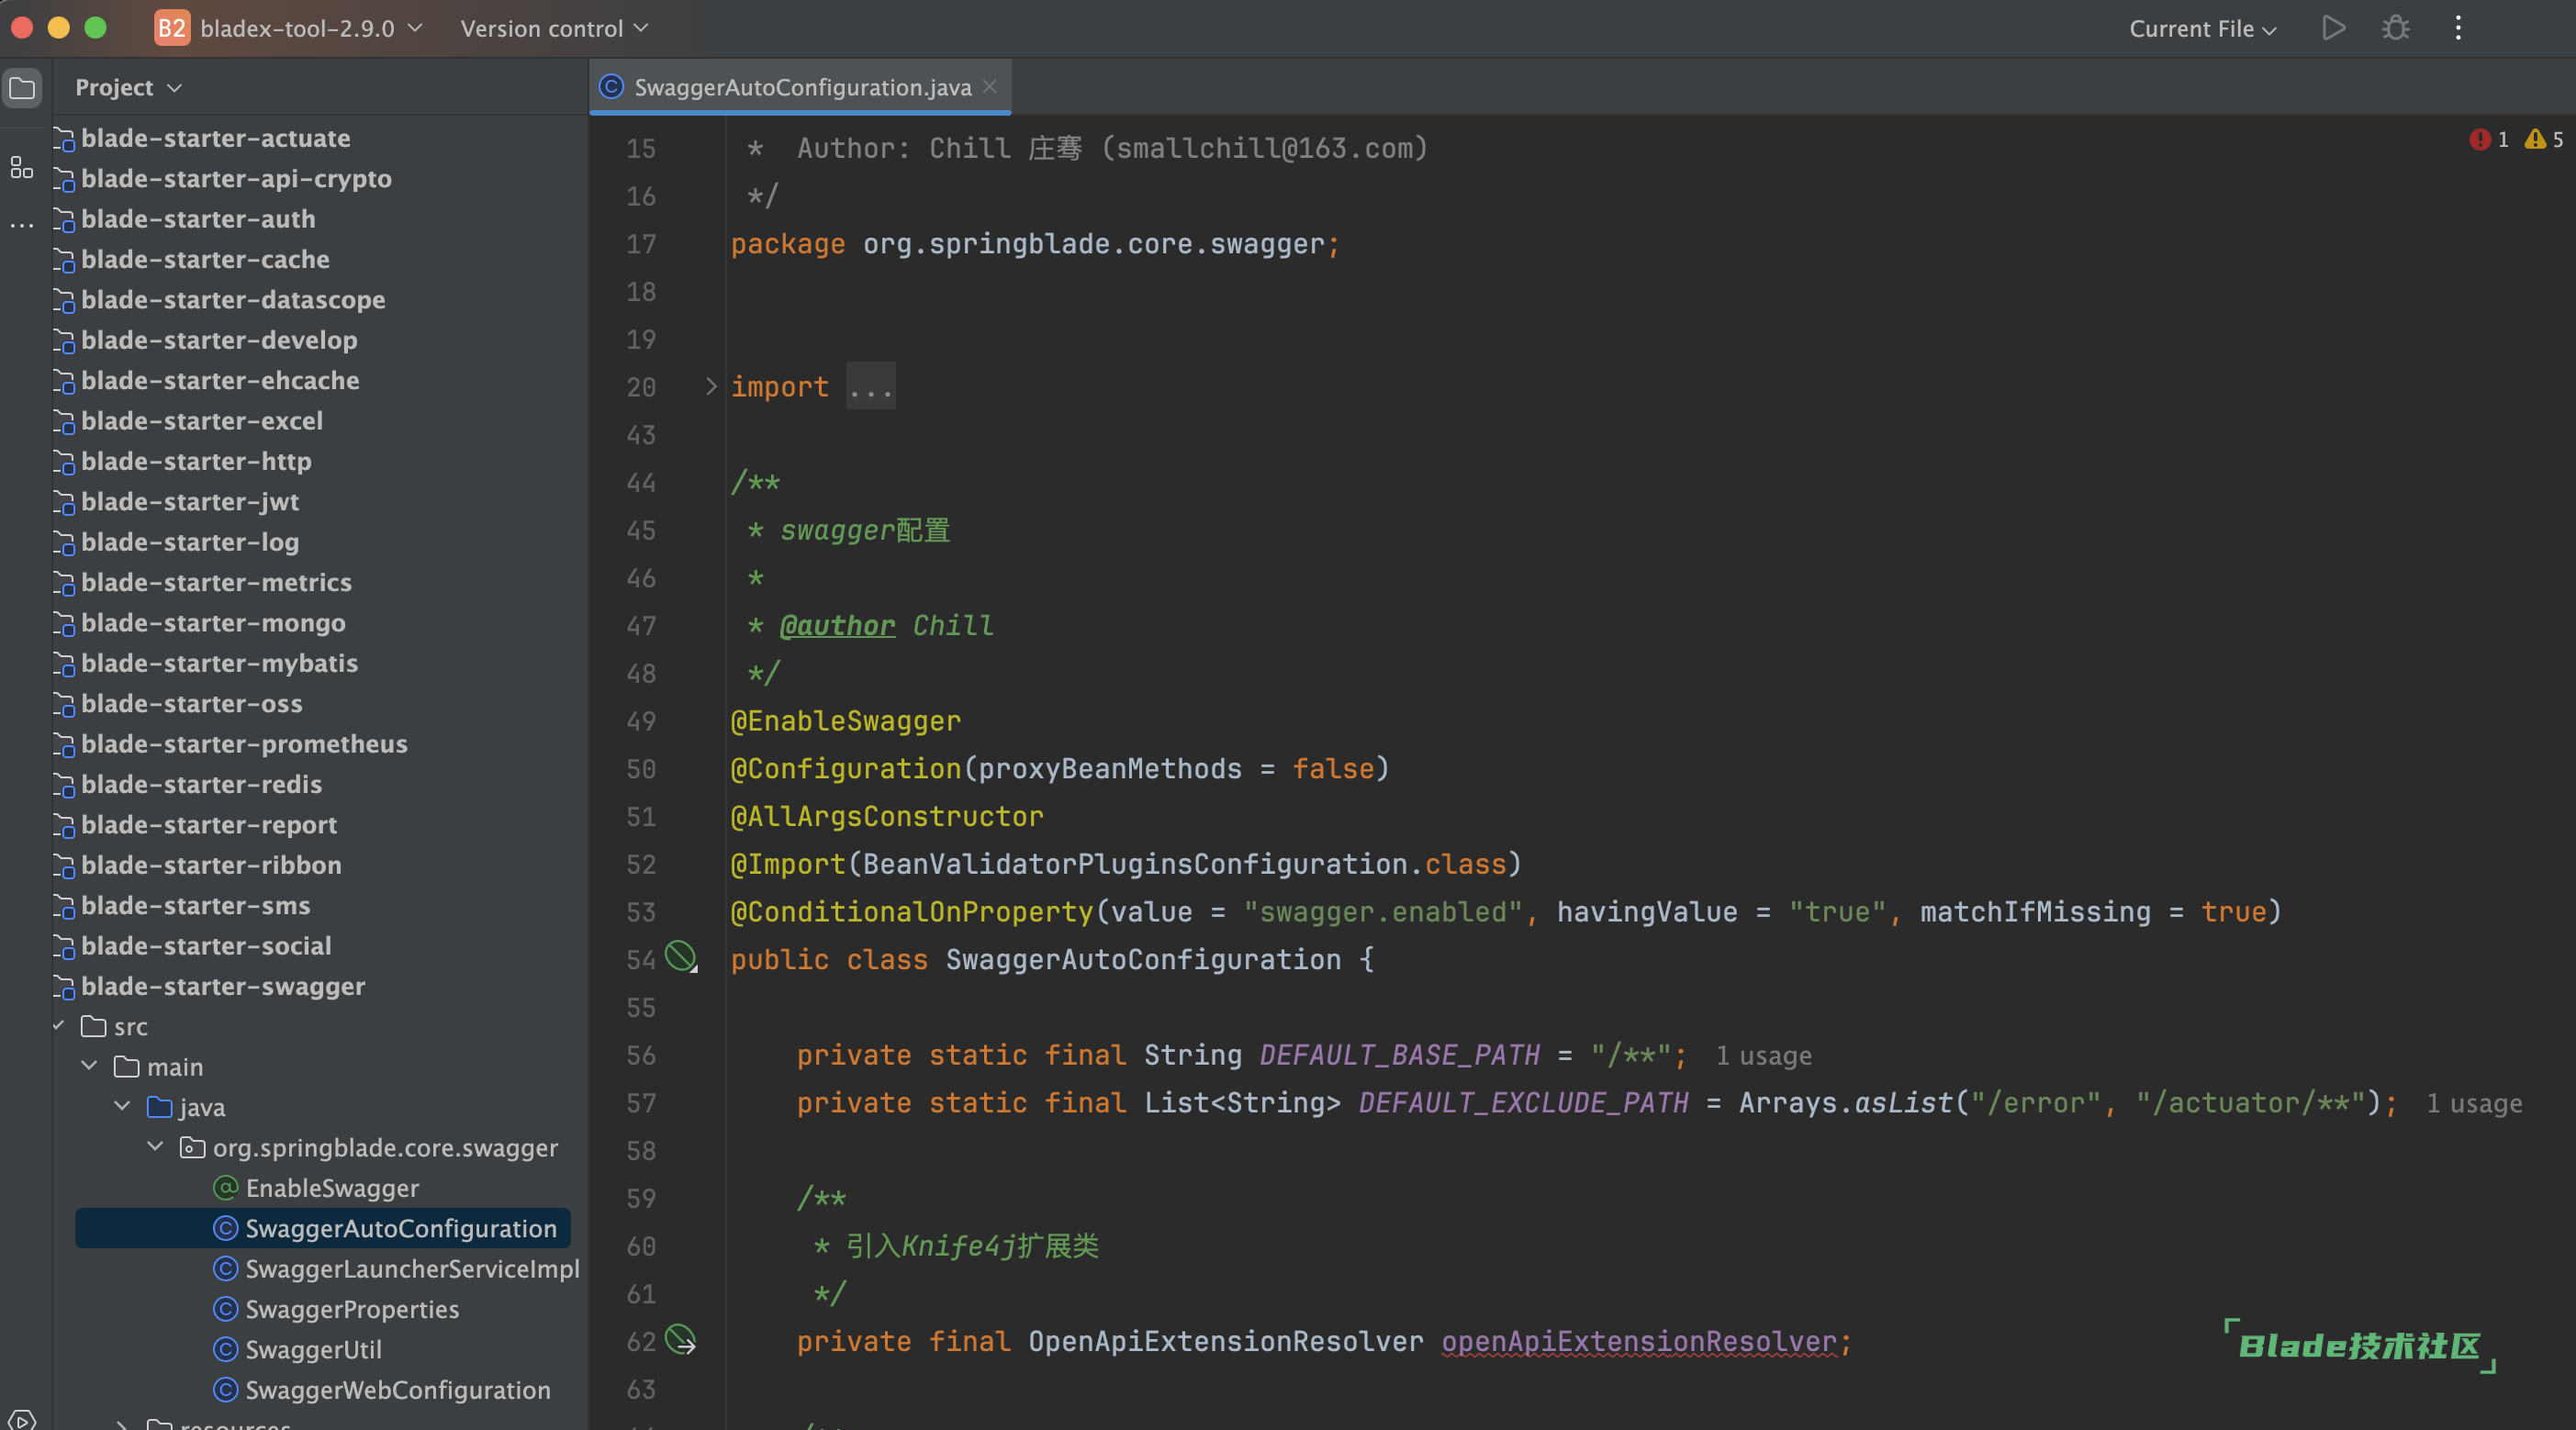The image size is (2576, 1430).
Task: Collapse the org.springblade.core.swagger package
Action: (x=156, y=1147)
